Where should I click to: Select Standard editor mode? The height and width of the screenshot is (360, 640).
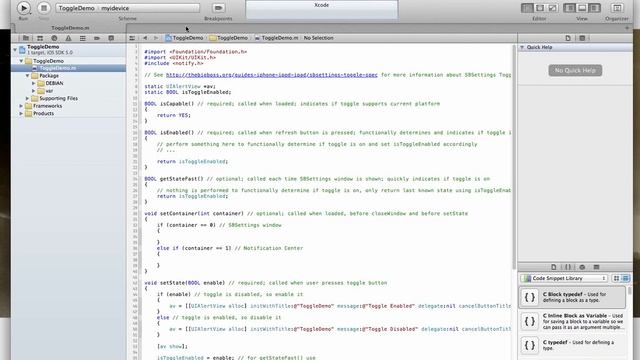(x=527, y=8)
